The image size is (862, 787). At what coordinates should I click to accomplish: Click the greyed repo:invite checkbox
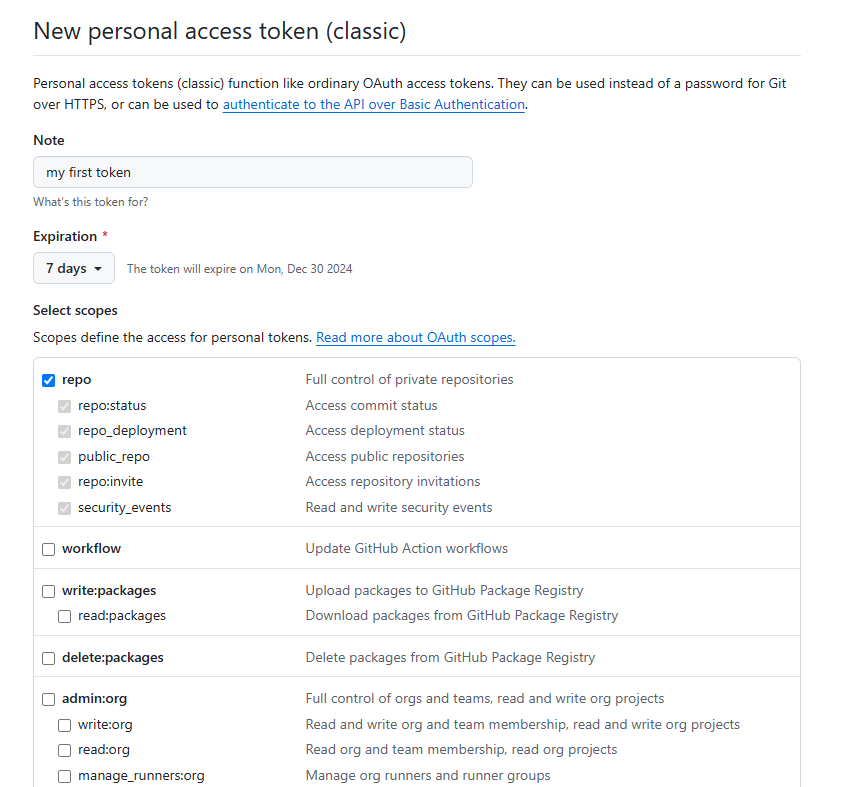(x=64, y=483)
